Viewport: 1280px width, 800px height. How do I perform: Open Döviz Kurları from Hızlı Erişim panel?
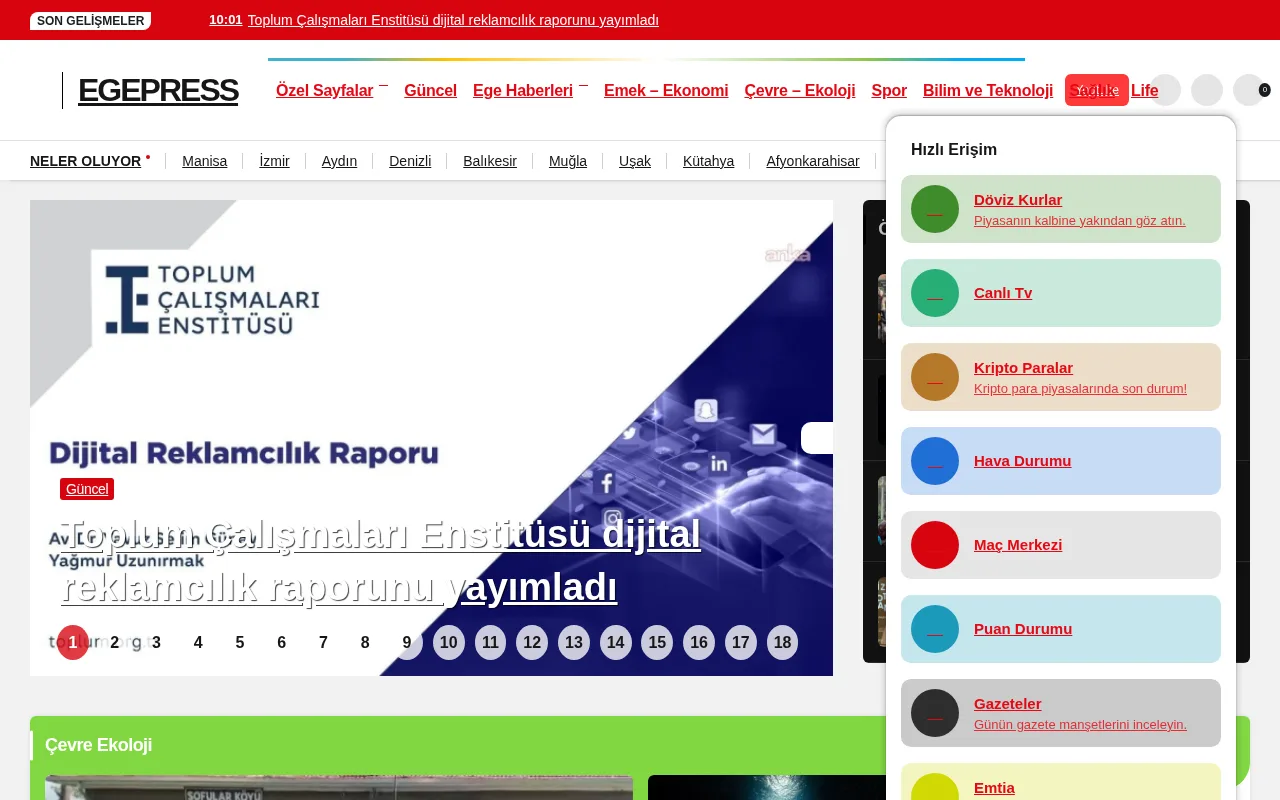click(935, 209)
